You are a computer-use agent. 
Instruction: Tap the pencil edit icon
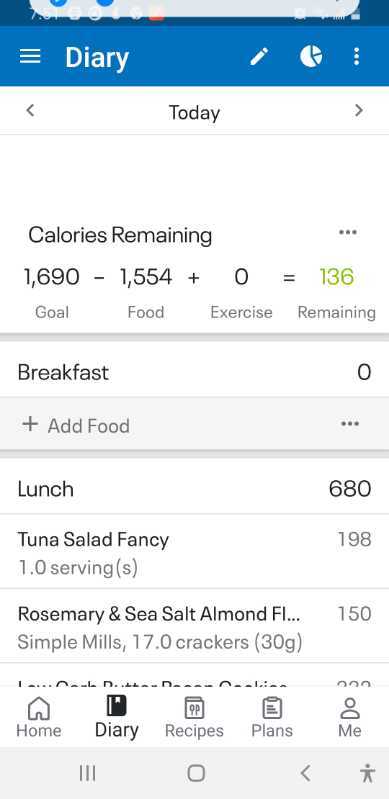pos(259,56)
